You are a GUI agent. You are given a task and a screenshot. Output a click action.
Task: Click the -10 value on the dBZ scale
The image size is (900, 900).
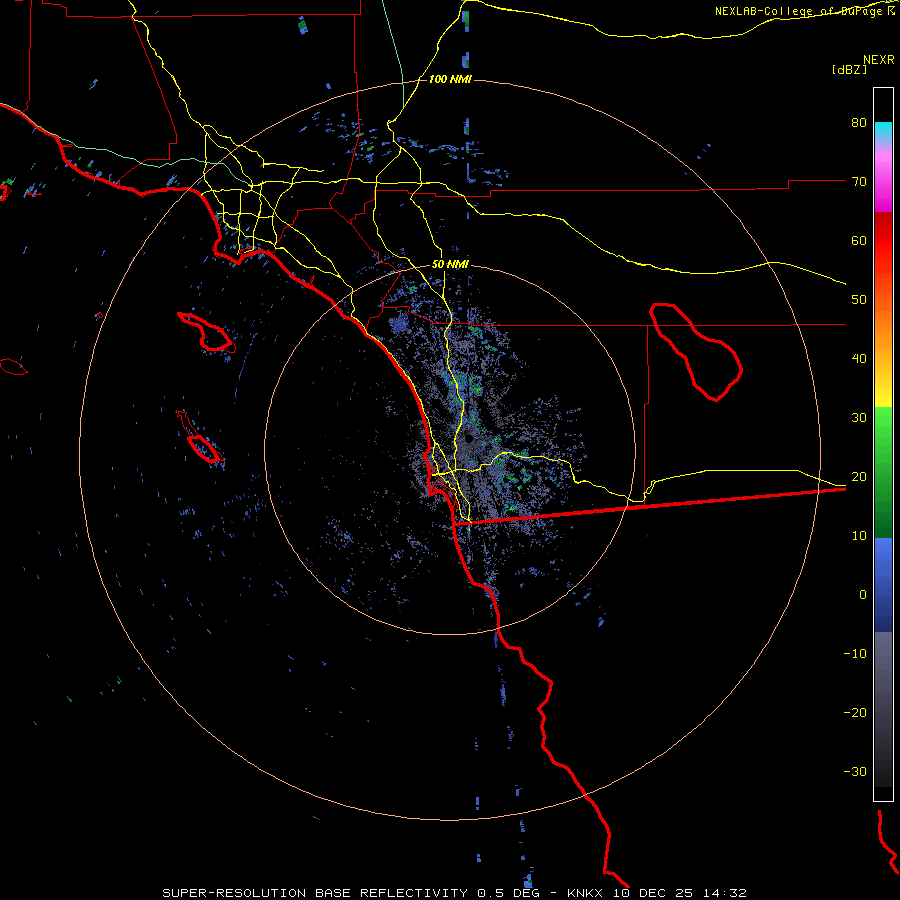[855, 654]
